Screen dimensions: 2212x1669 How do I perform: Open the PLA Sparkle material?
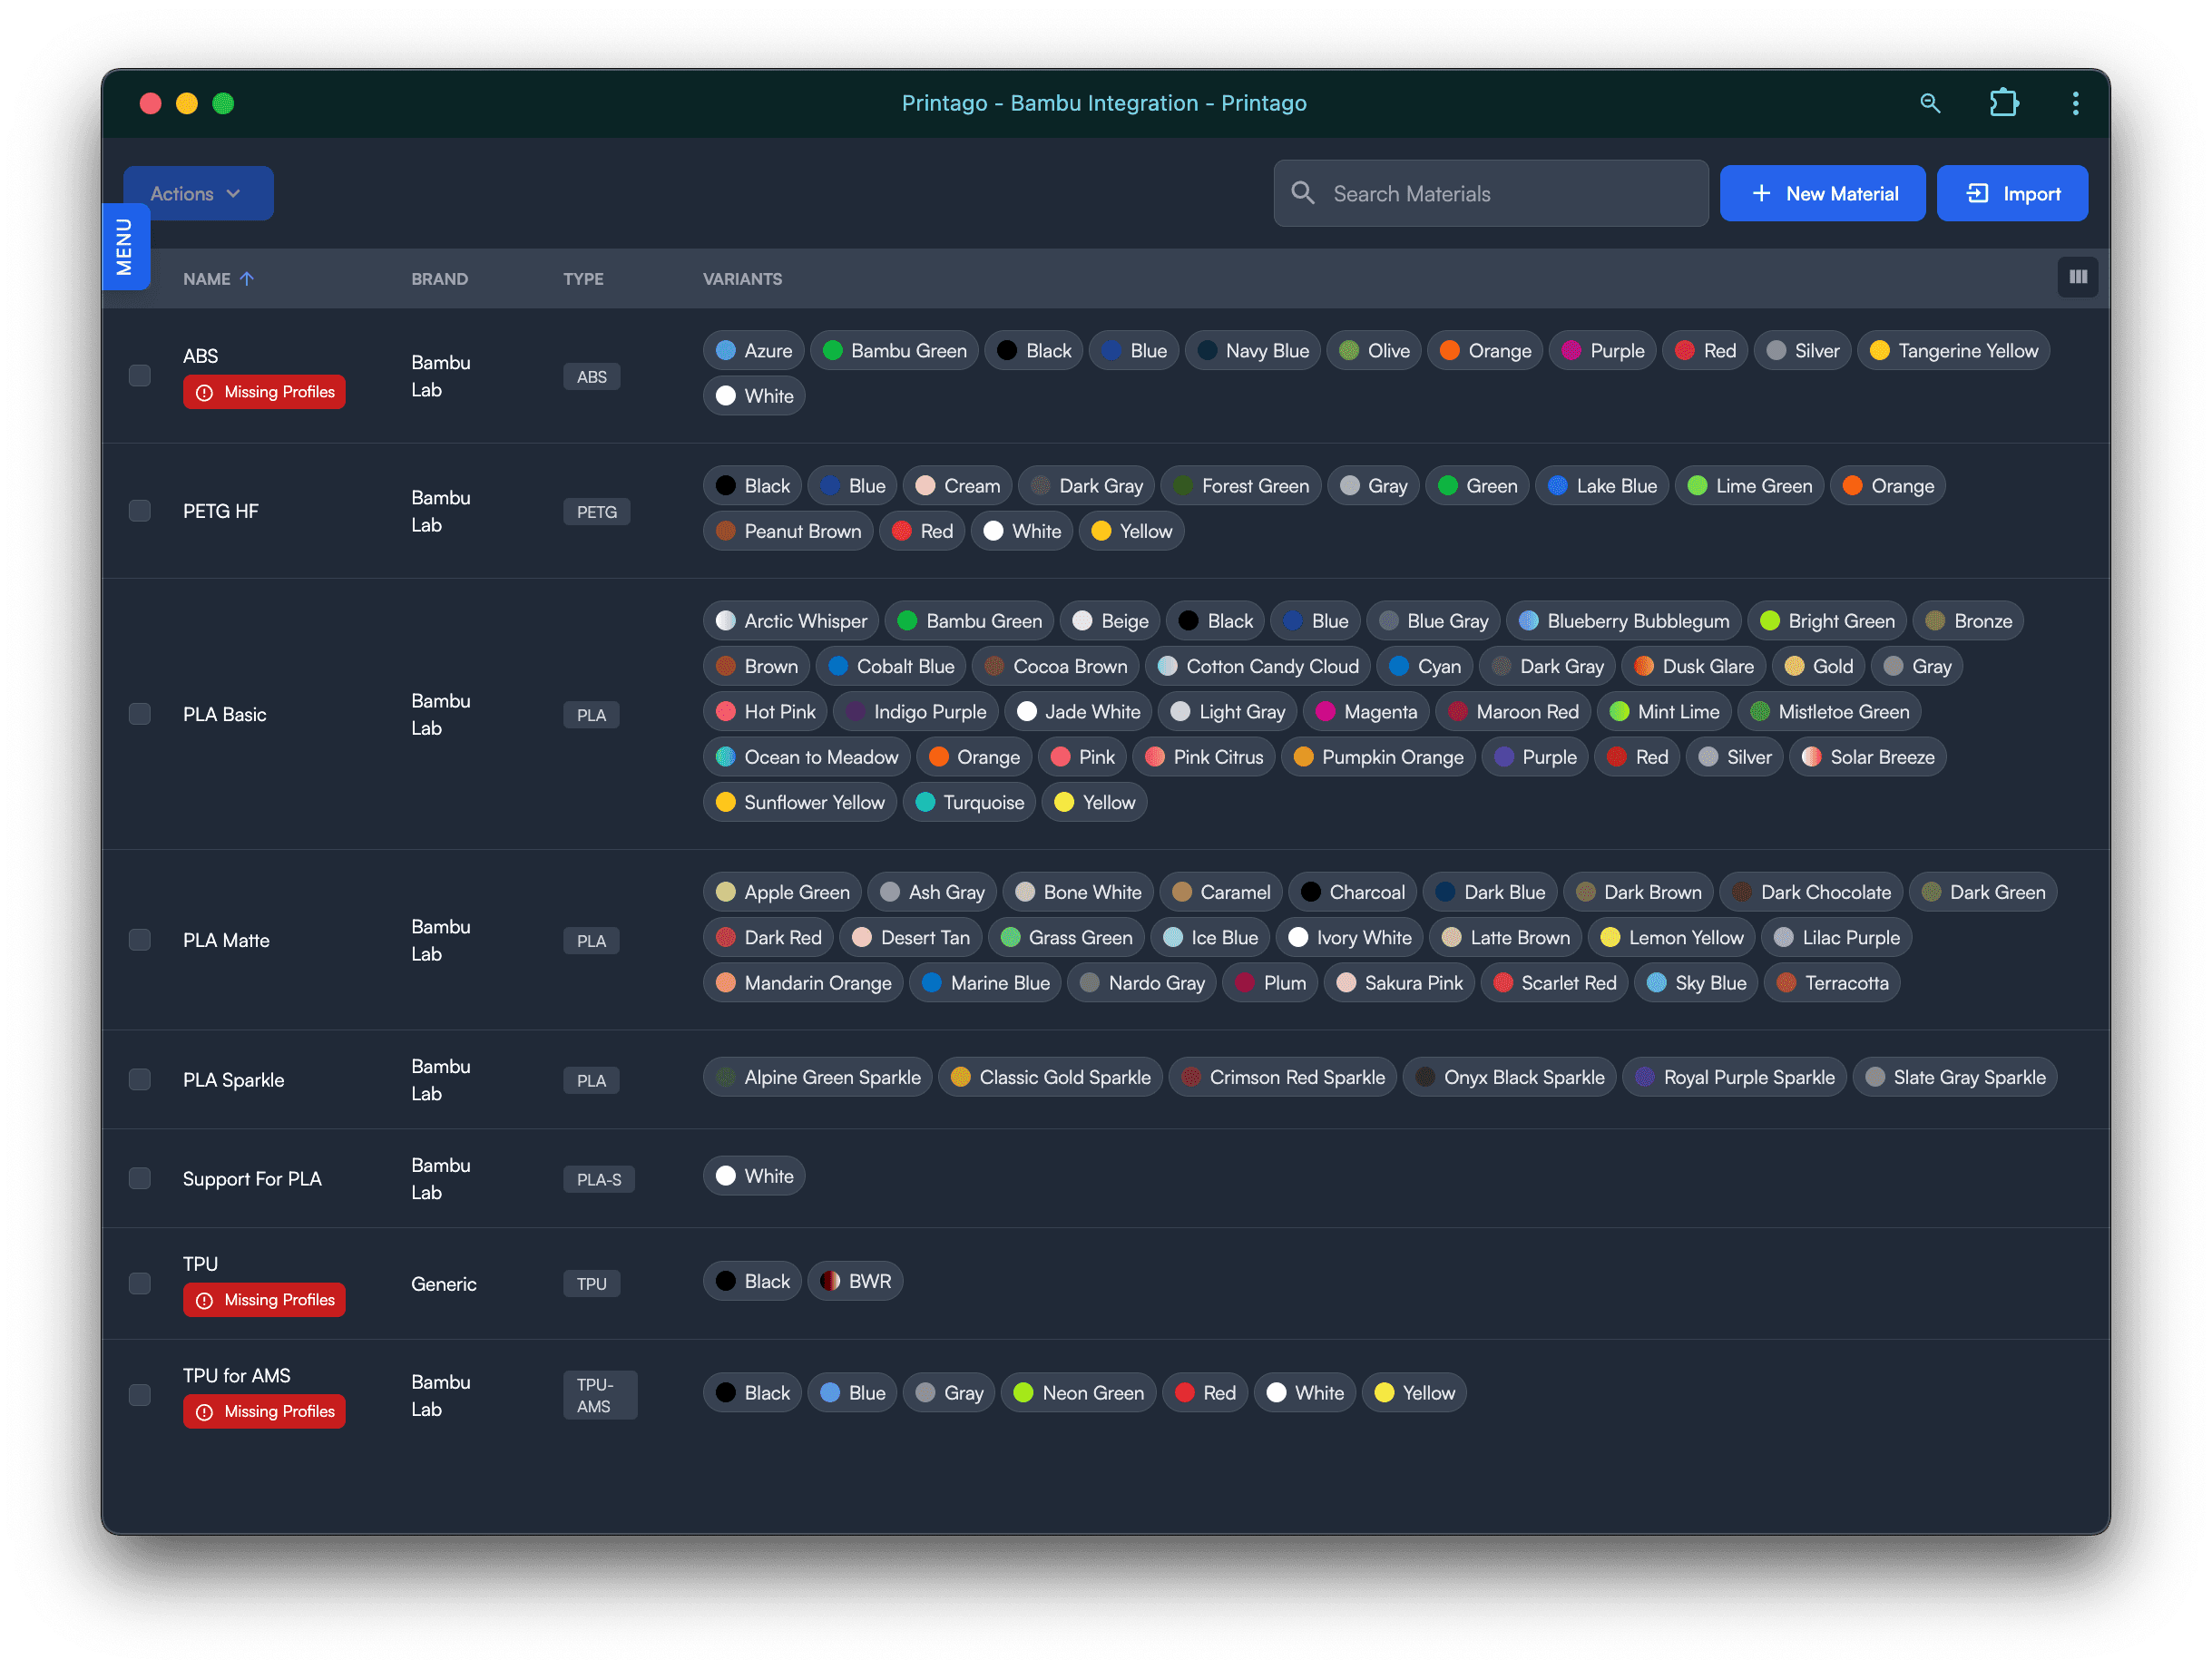[233, 1080]
